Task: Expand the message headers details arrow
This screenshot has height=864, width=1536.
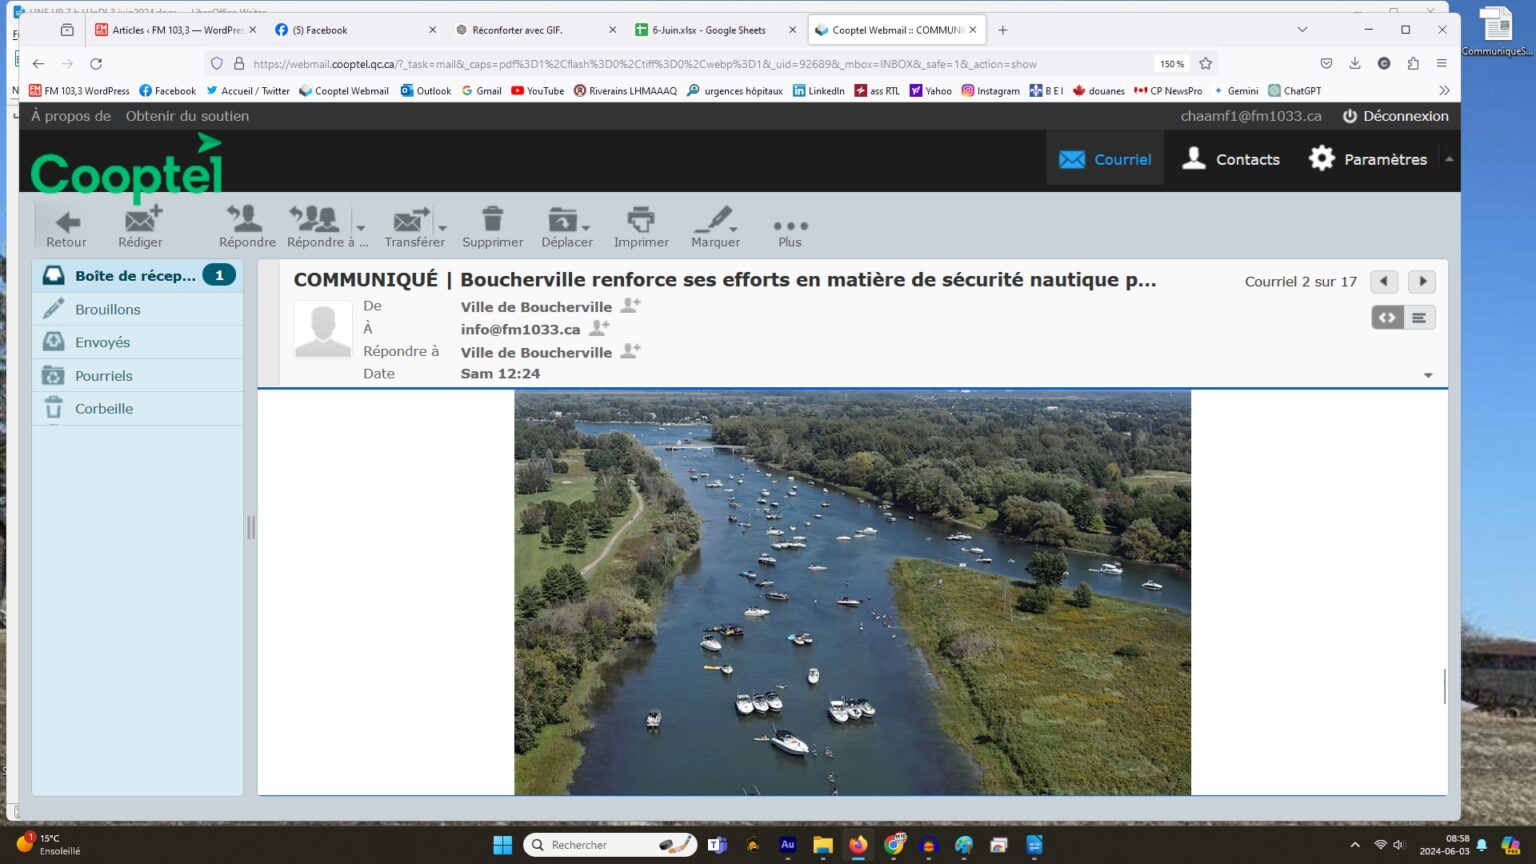Action: click(1428, 375)
